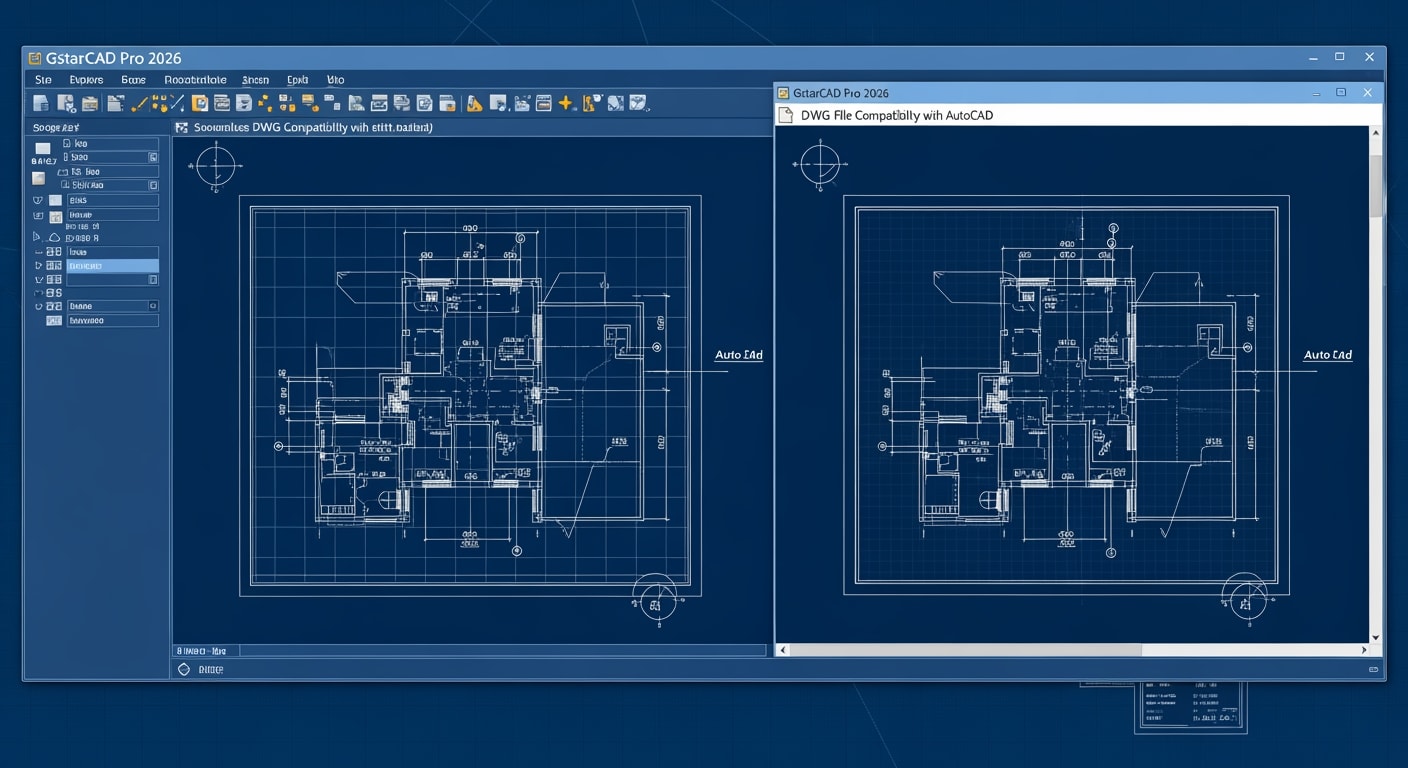The height and width of the screenshot is (768, 1408).
Task: Select the orange Plus annotation icon
Action: click(x=568, y=101)
